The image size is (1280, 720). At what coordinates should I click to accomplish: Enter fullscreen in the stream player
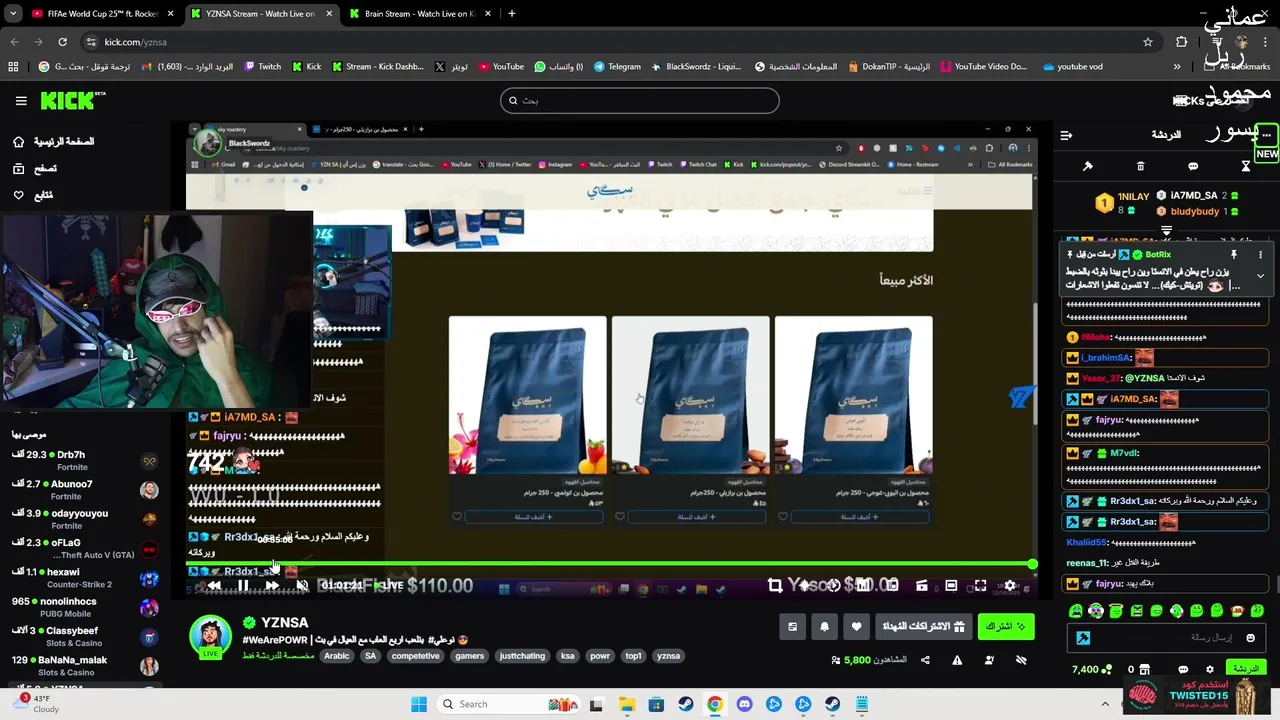[x=980, y=586]
